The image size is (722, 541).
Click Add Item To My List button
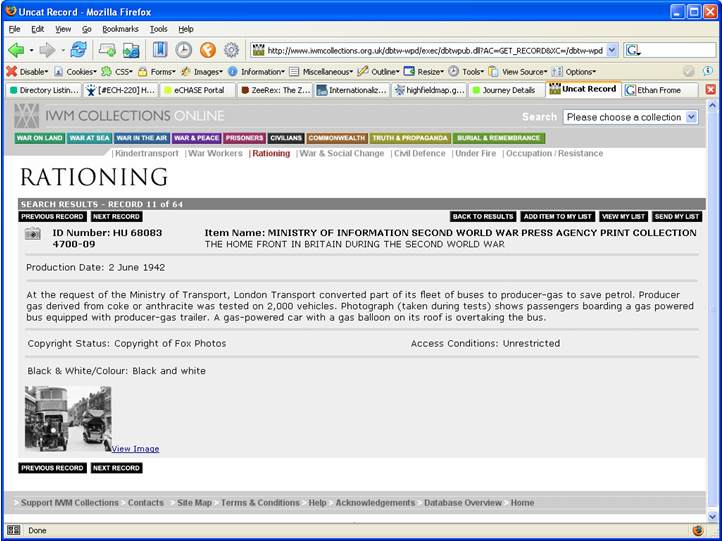[x=557, y=216]
